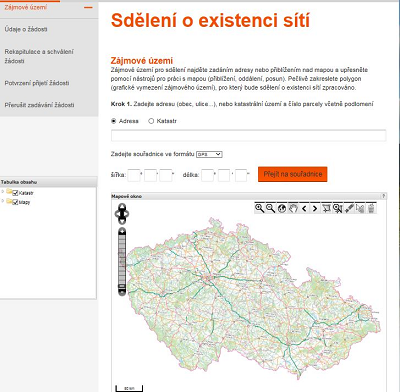Pan map left with navigation arrow
This screenshot has width=400, height=392.
[x=117, y=214]
